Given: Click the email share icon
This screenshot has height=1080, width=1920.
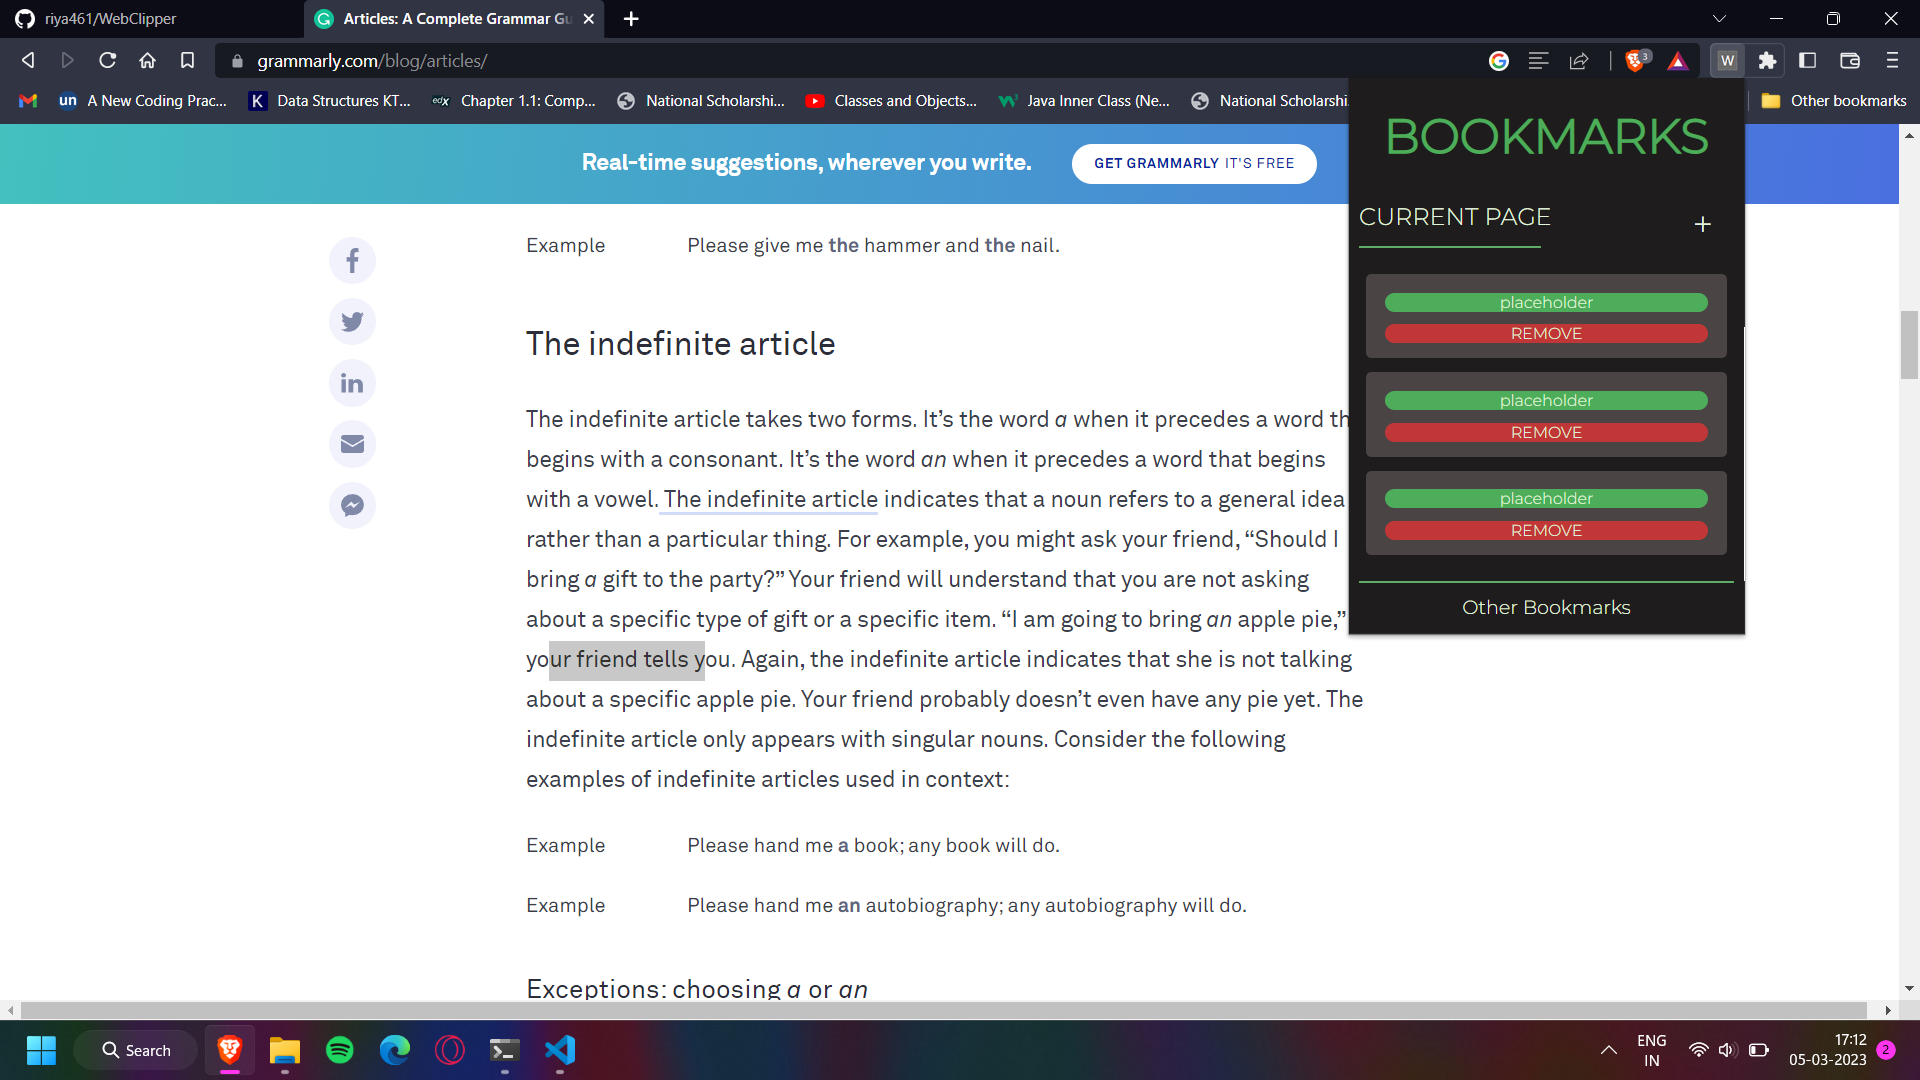Looking at the screenshot, I should (x=352, y=444).
